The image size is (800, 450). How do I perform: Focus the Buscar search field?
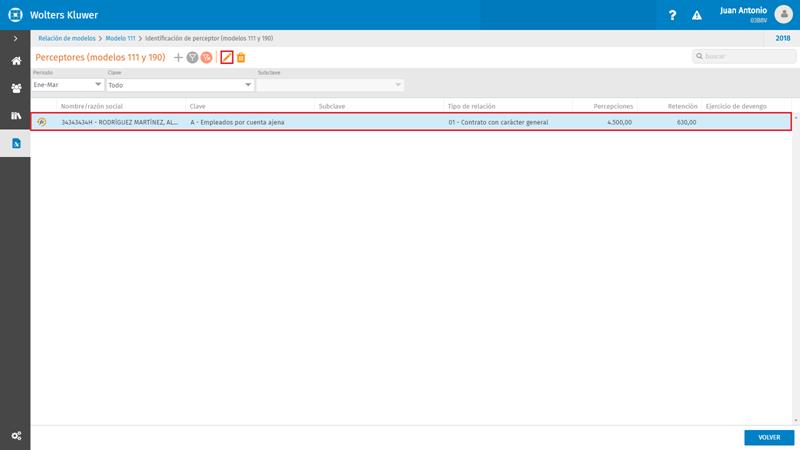(x=744, y=56)
